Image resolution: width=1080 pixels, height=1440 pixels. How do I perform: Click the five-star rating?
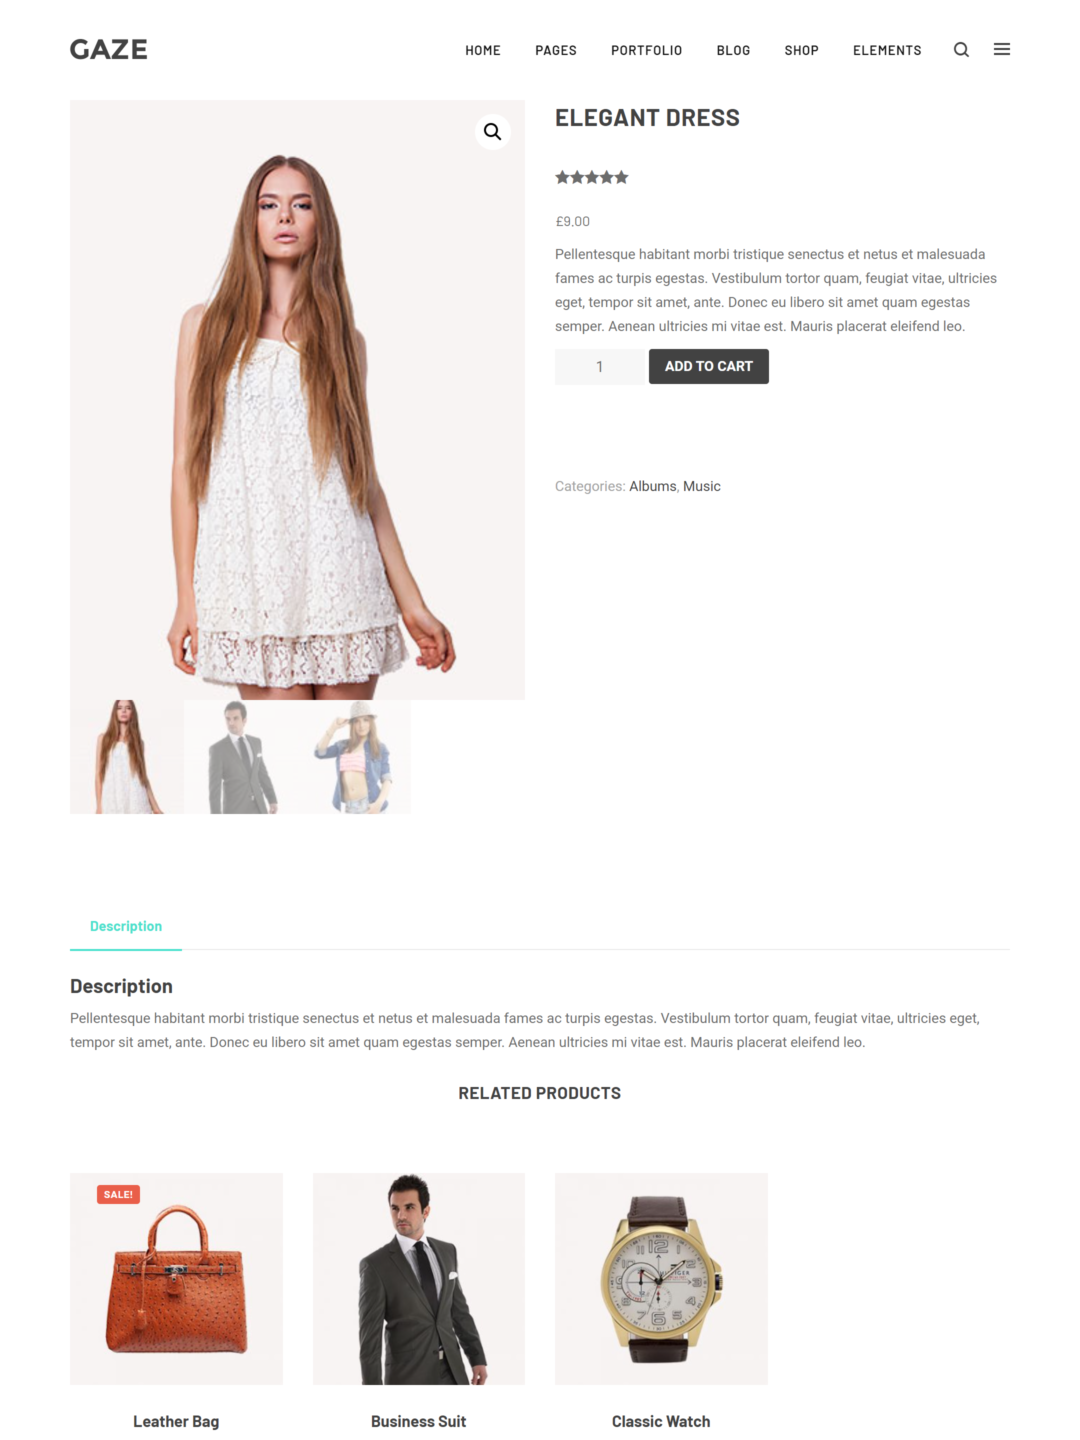point(592,177)
